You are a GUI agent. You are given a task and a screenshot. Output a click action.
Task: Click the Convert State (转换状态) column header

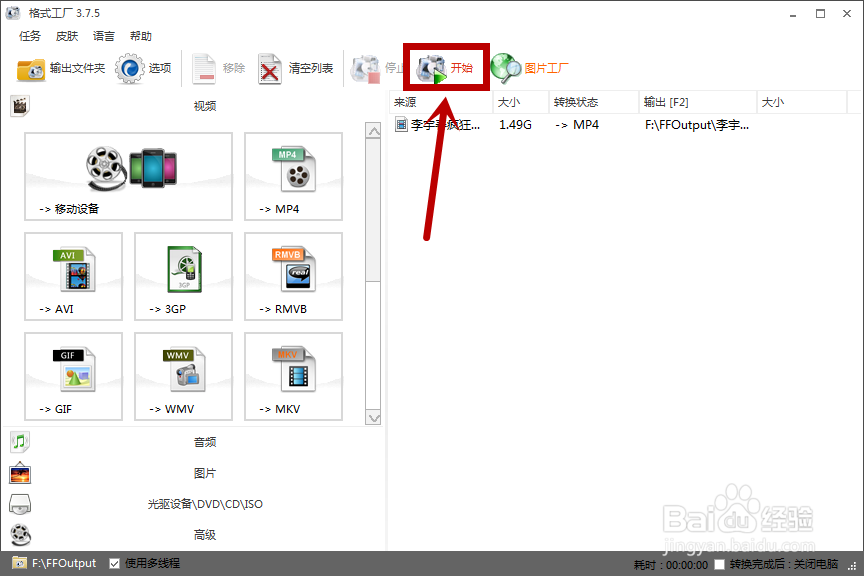(594, 102)
